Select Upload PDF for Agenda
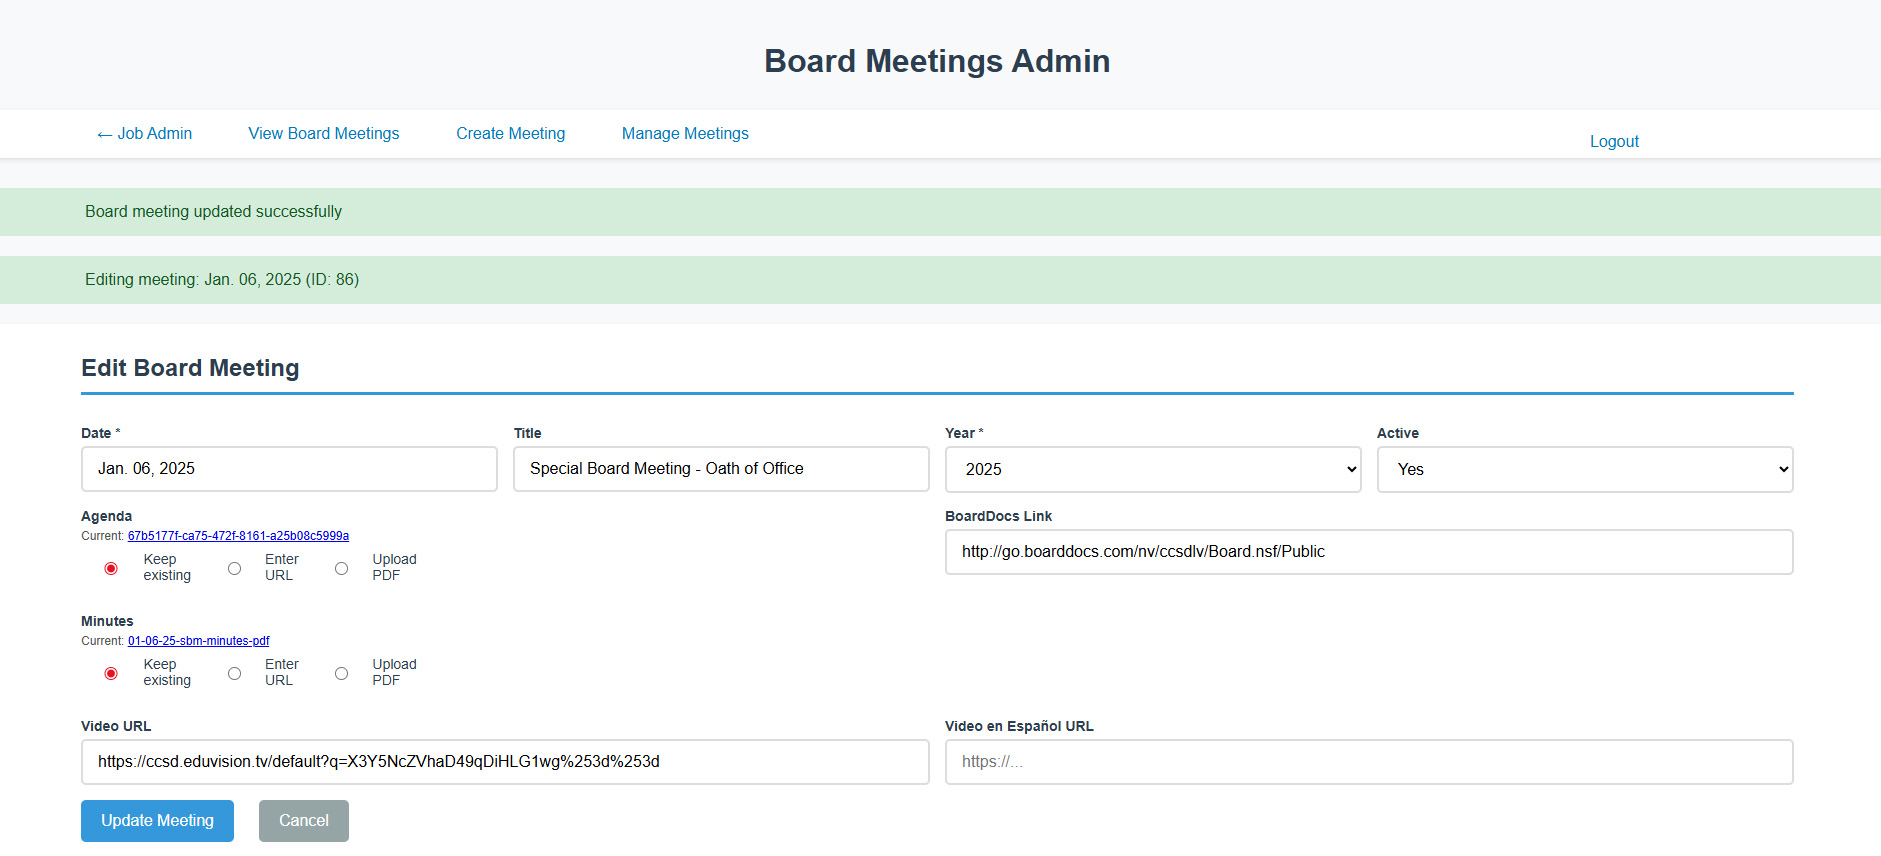Viewport: 1881px width, 856px height. click(x=342, y=569)
